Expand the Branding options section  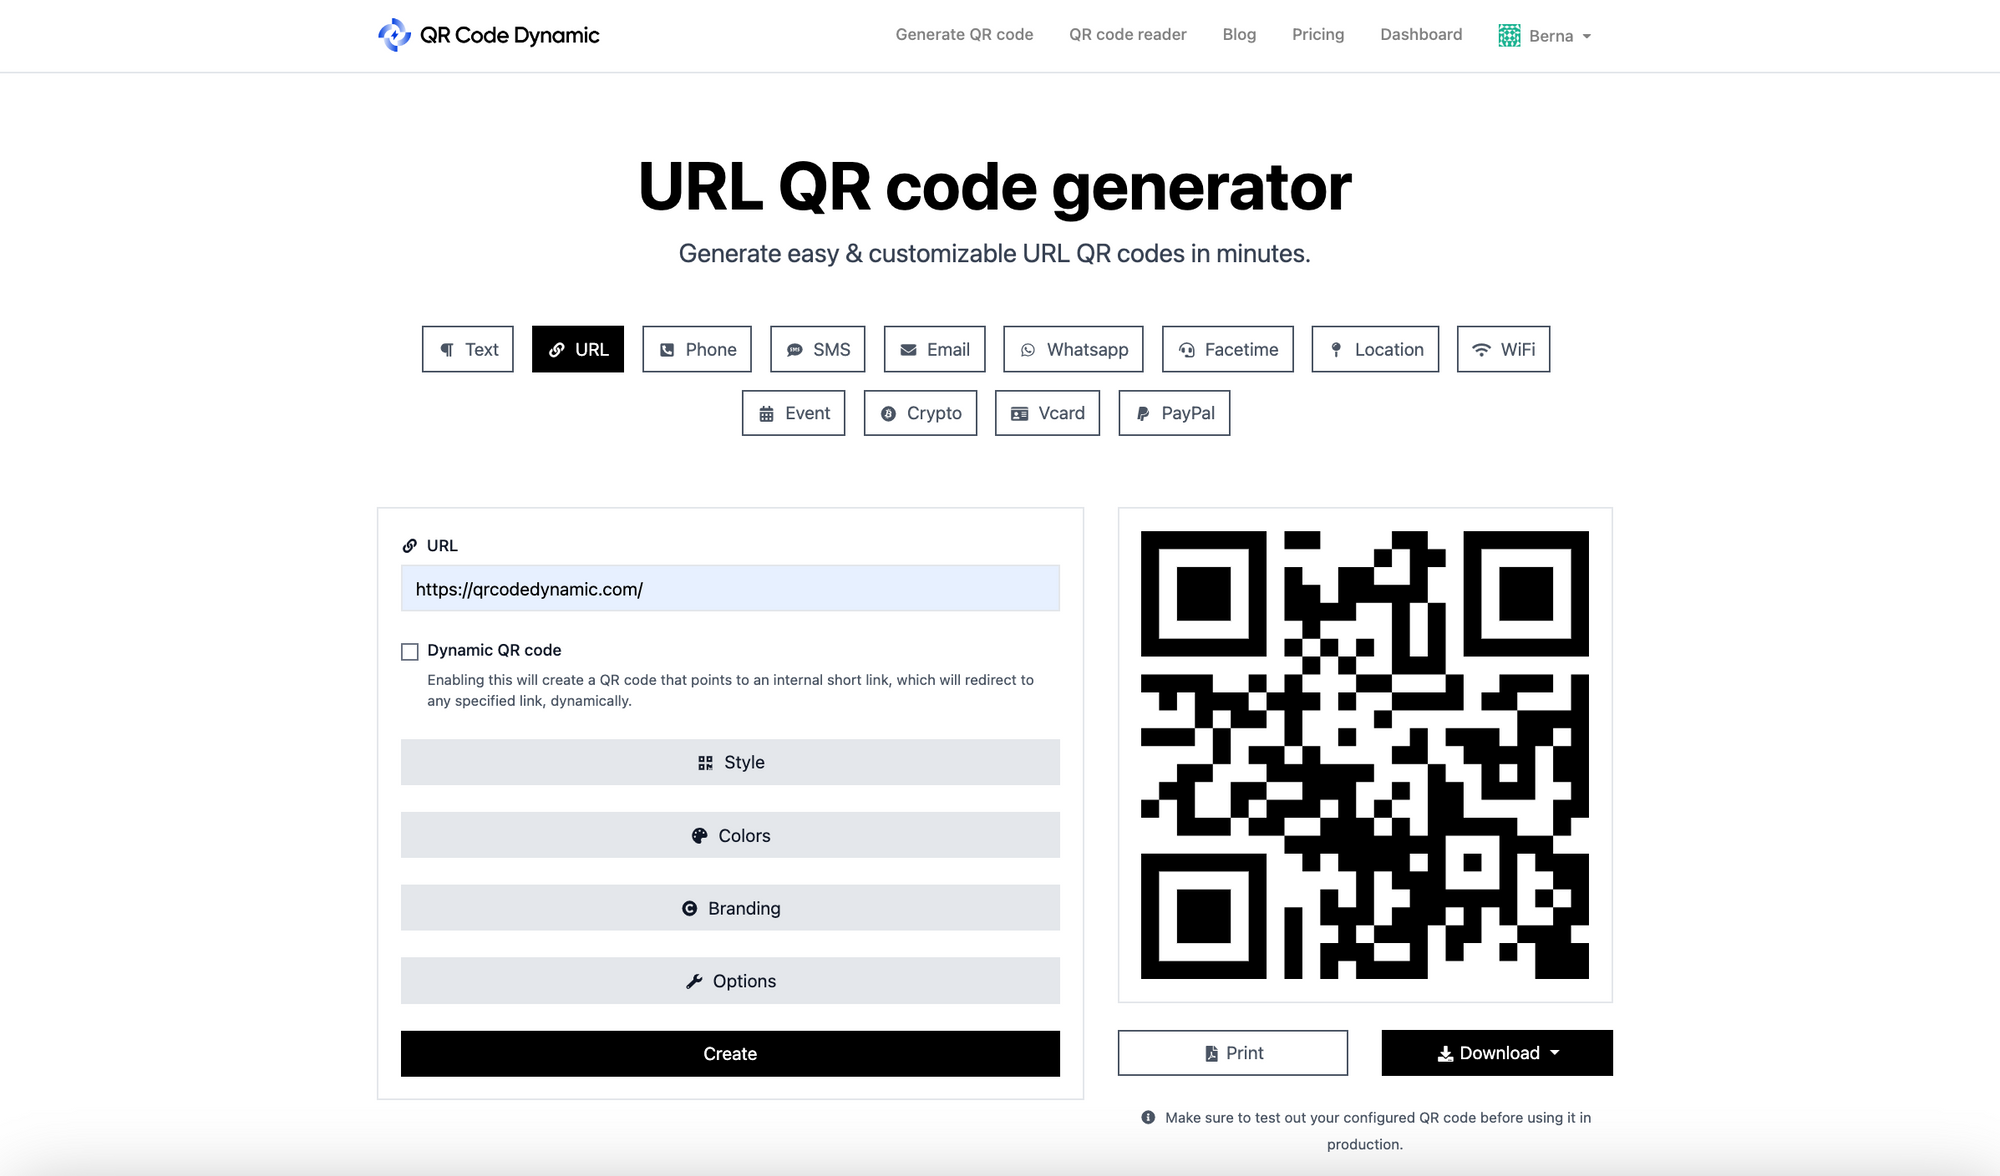[x=729, y=907]
